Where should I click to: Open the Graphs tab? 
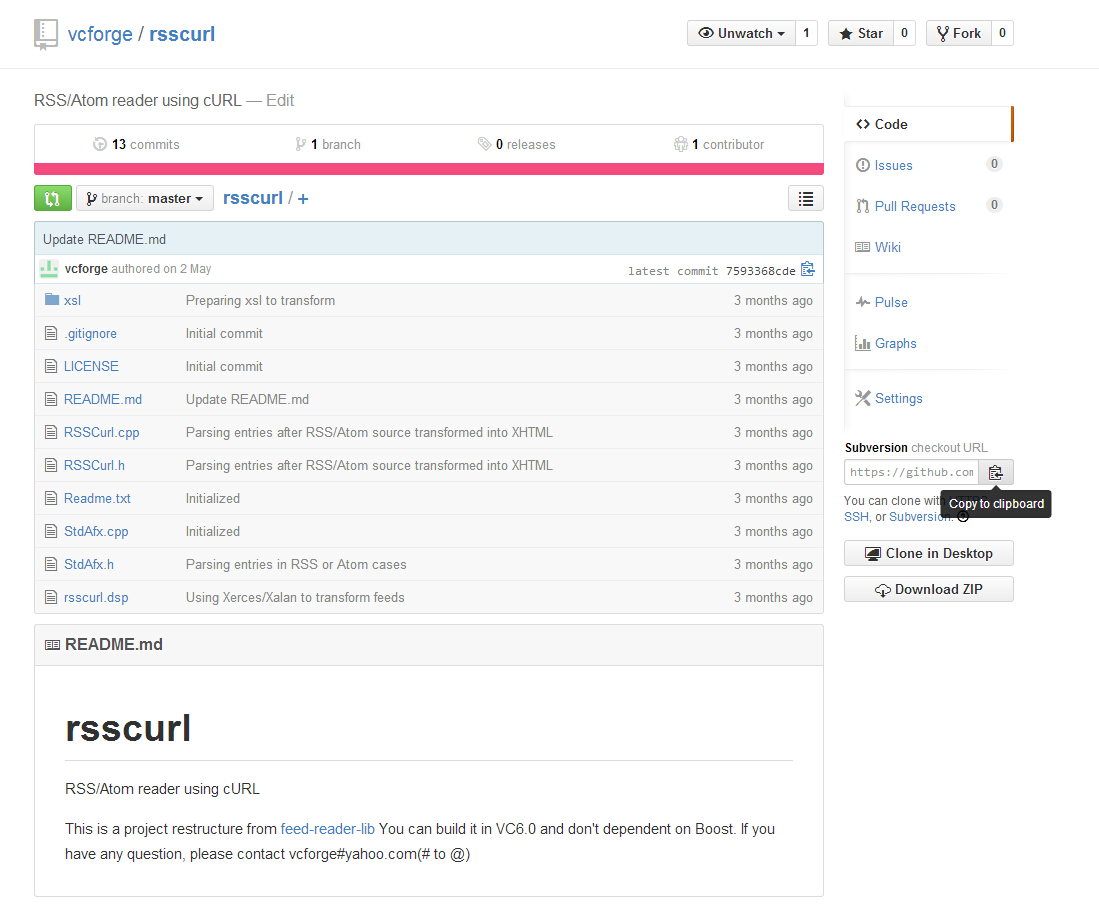point(928,343)
